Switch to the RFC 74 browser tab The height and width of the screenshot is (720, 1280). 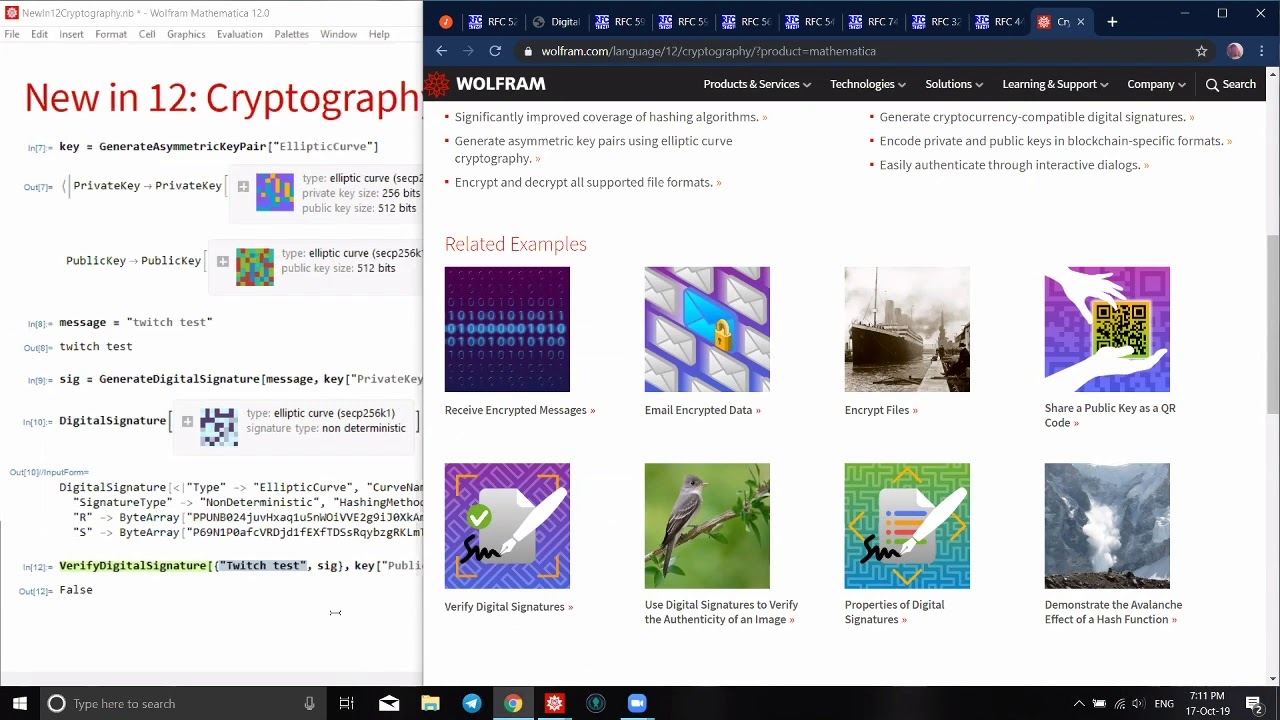click(875, 22)
